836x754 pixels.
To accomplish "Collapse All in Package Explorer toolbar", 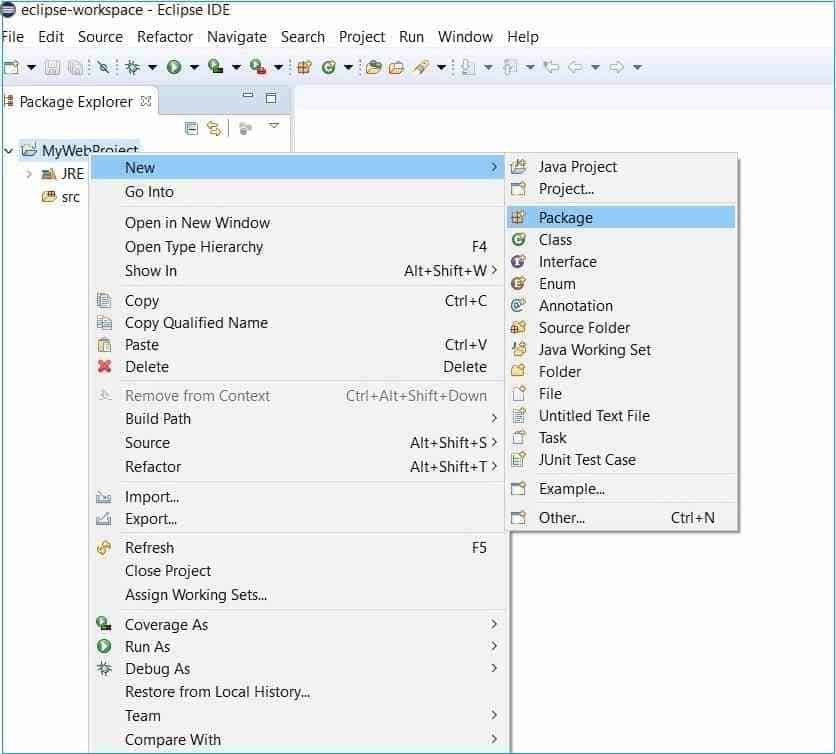I will click(x=191, y=127).
